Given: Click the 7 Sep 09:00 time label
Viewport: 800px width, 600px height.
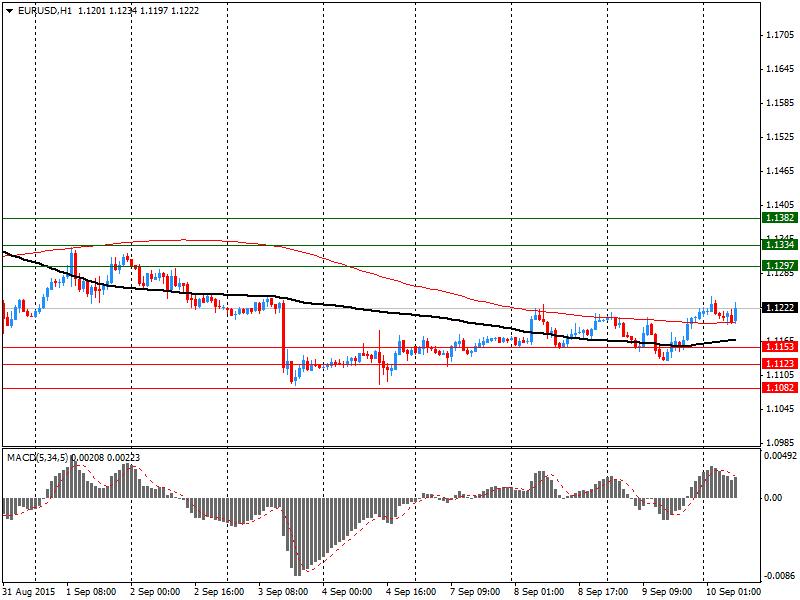Looking at the screenshot, I should [476, 592].
